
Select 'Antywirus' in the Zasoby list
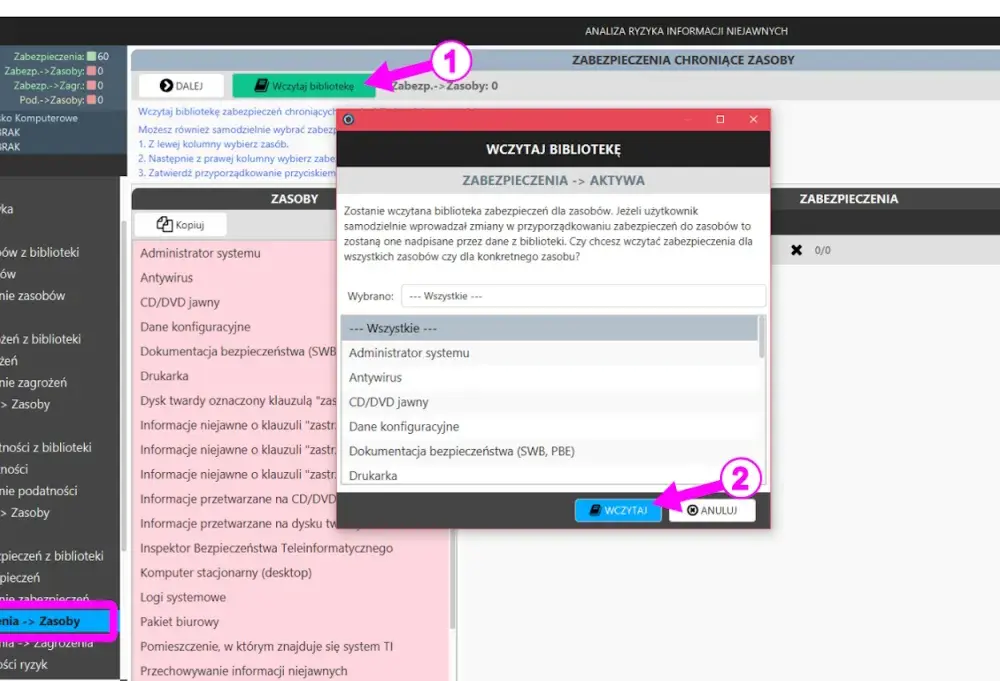[235, 277]
